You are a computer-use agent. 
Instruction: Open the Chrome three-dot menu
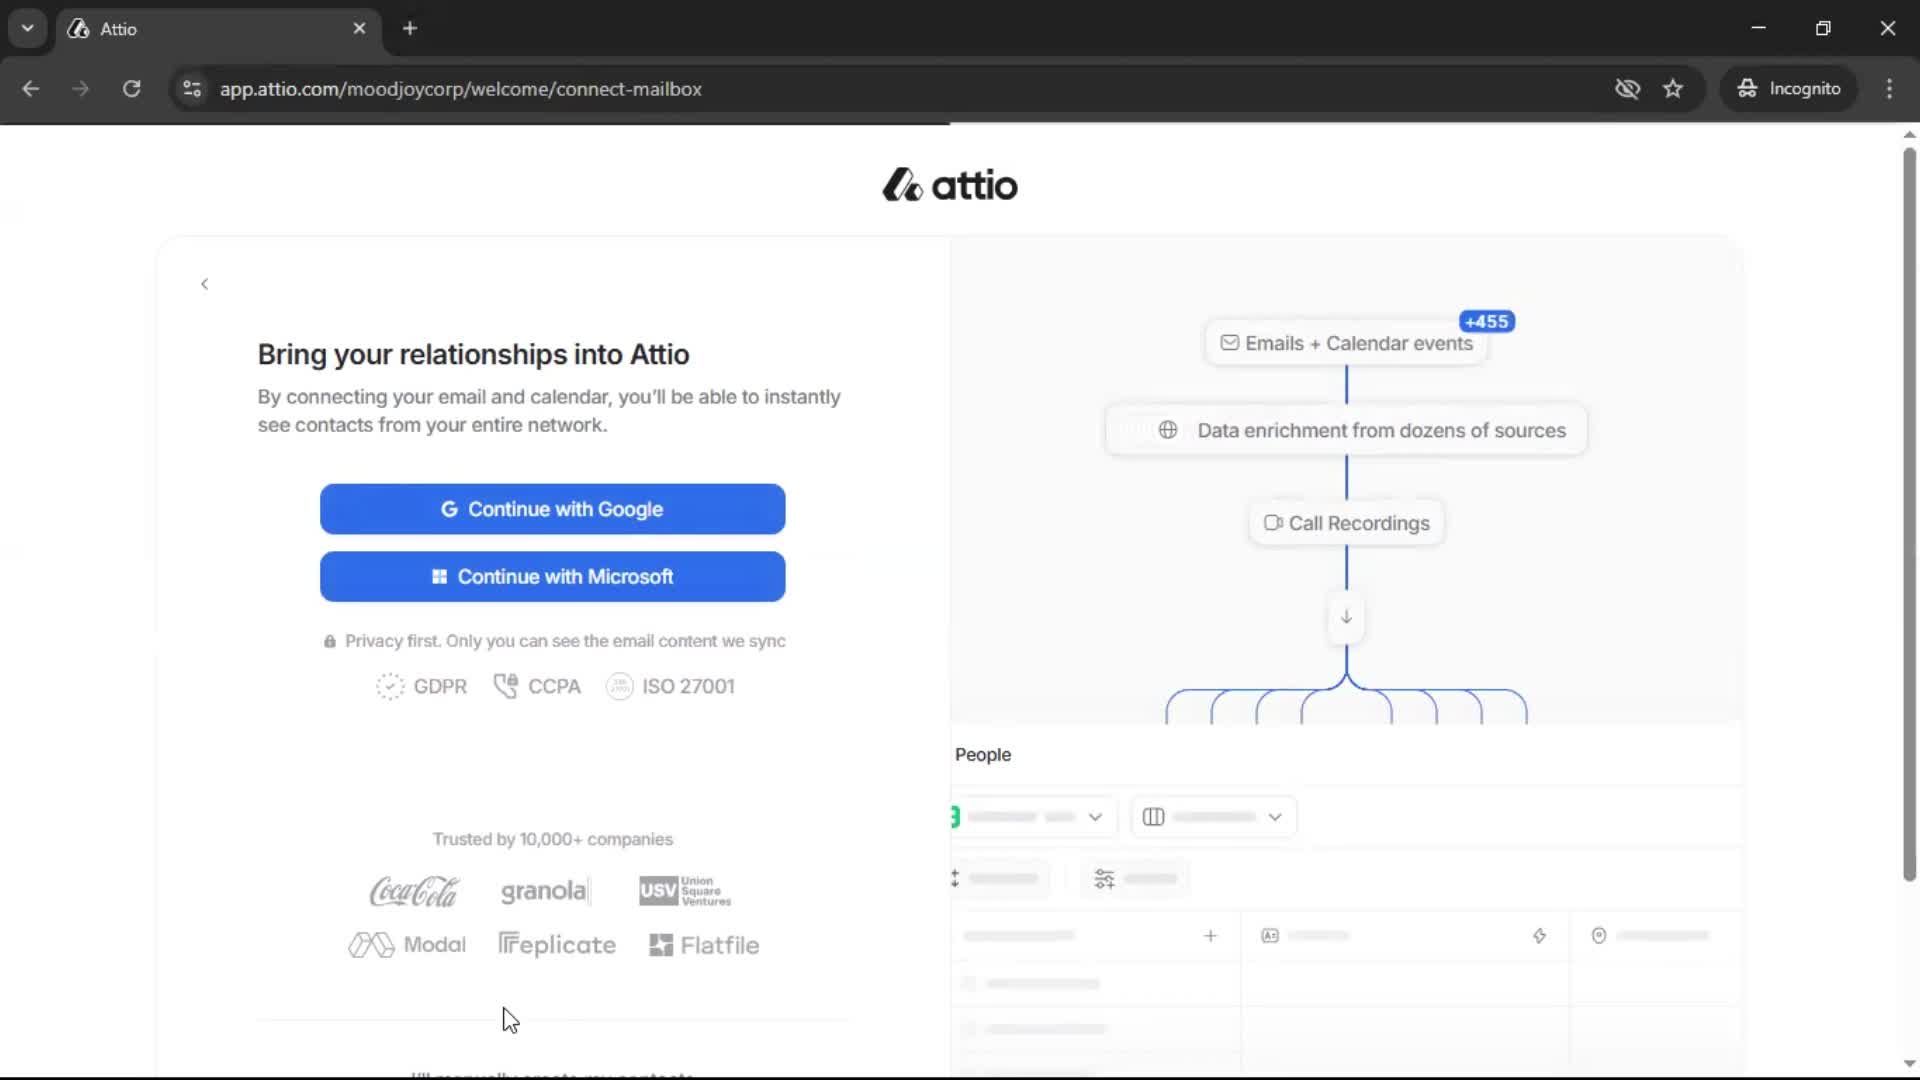[x=1889, y=89]
